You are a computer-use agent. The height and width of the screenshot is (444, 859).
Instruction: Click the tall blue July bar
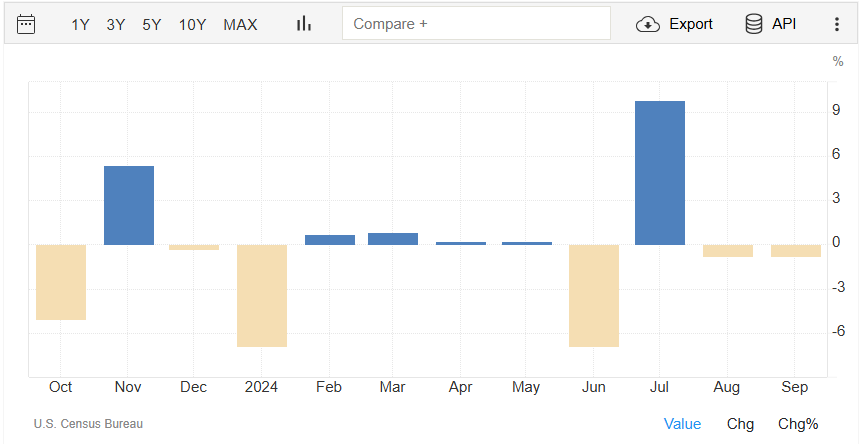[660, 173]
